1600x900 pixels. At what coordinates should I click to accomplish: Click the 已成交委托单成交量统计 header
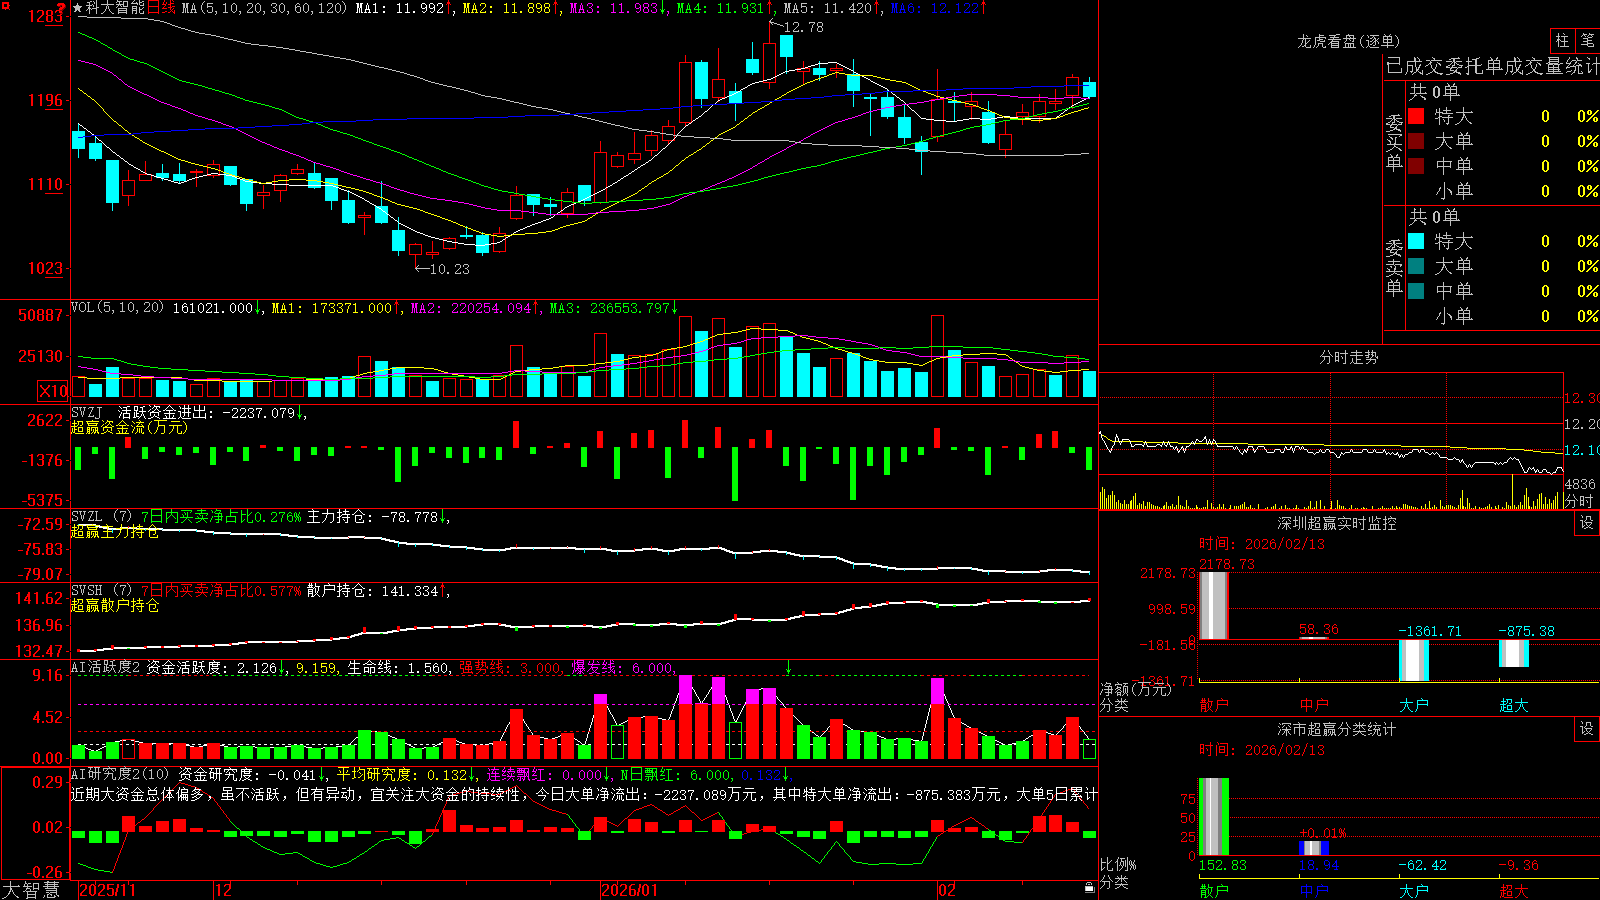[x=1492, y=66]
